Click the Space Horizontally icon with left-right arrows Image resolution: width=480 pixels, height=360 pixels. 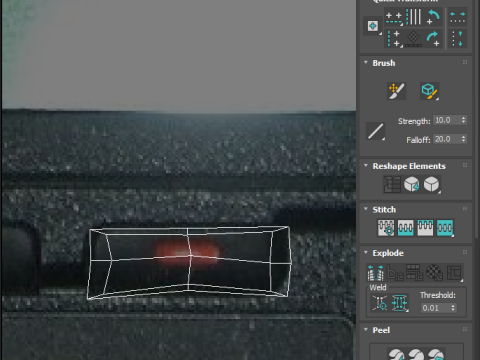[457, 17]
